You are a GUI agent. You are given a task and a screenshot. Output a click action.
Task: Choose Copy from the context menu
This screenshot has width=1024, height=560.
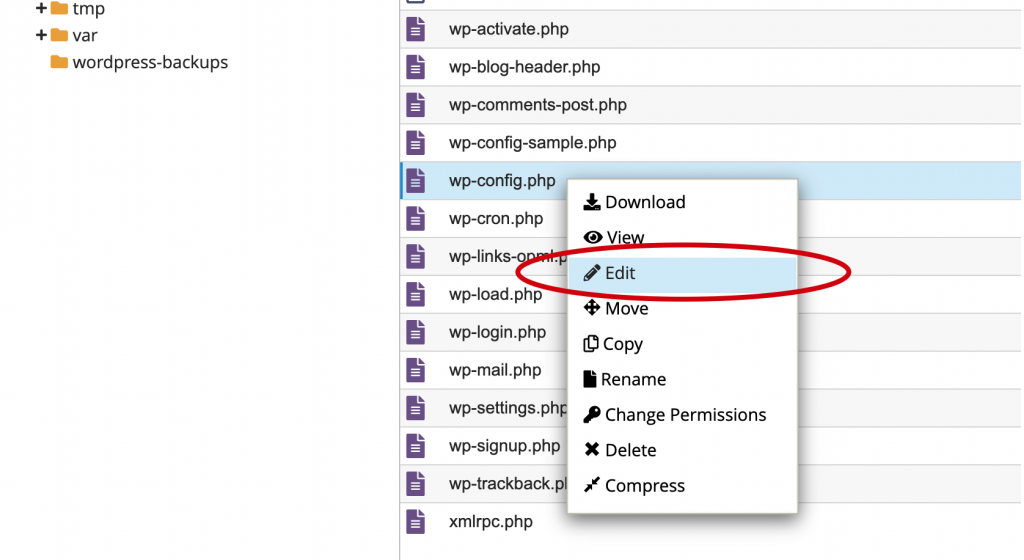(682, 343)
